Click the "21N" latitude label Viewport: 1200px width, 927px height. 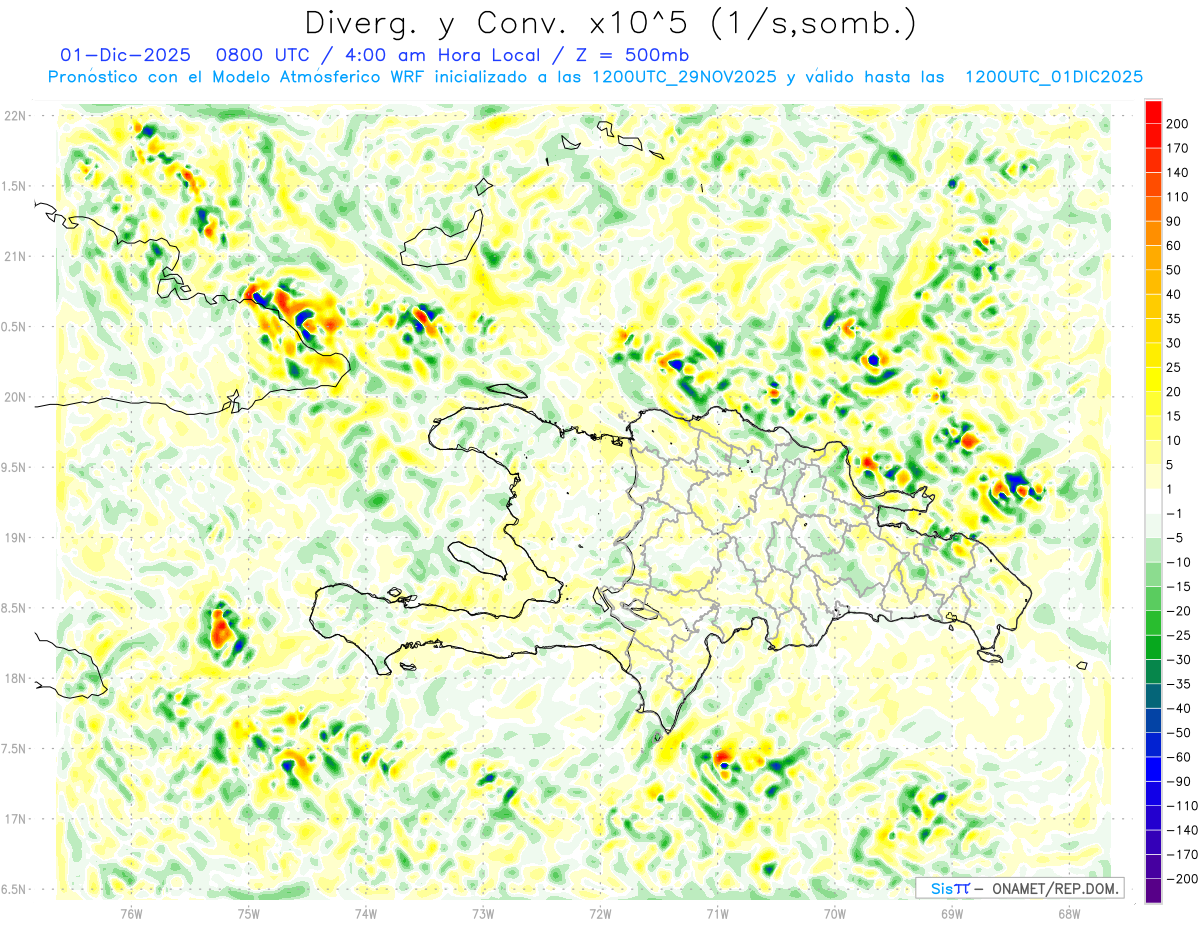(17, 256)
